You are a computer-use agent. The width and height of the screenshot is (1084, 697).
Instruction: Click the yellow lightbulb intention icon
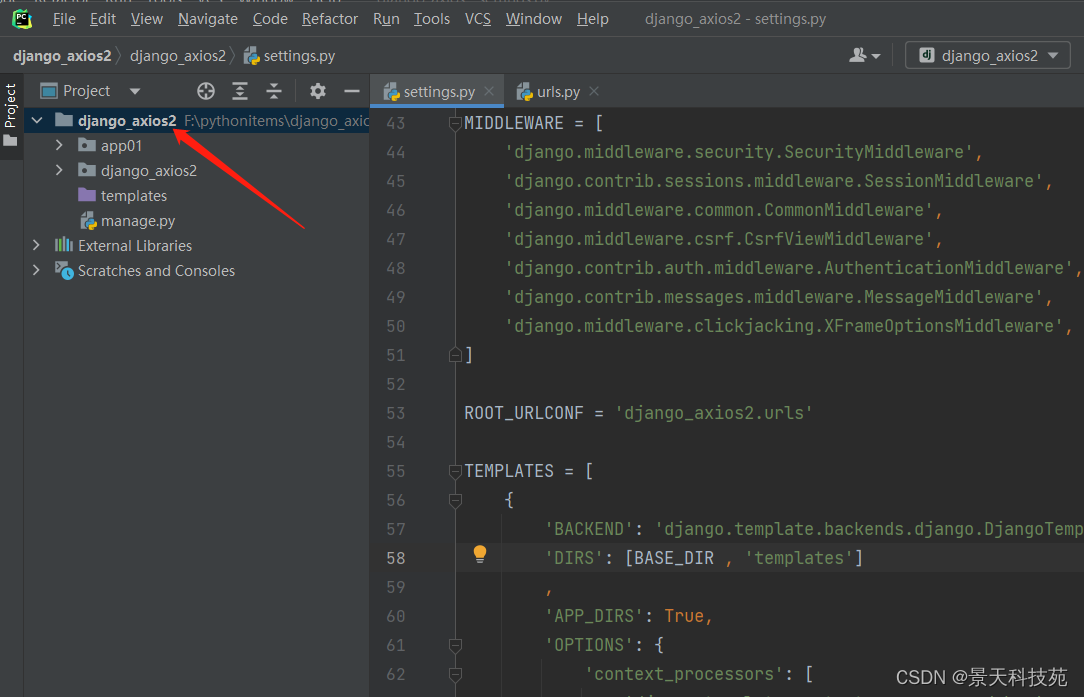[480, 554]
